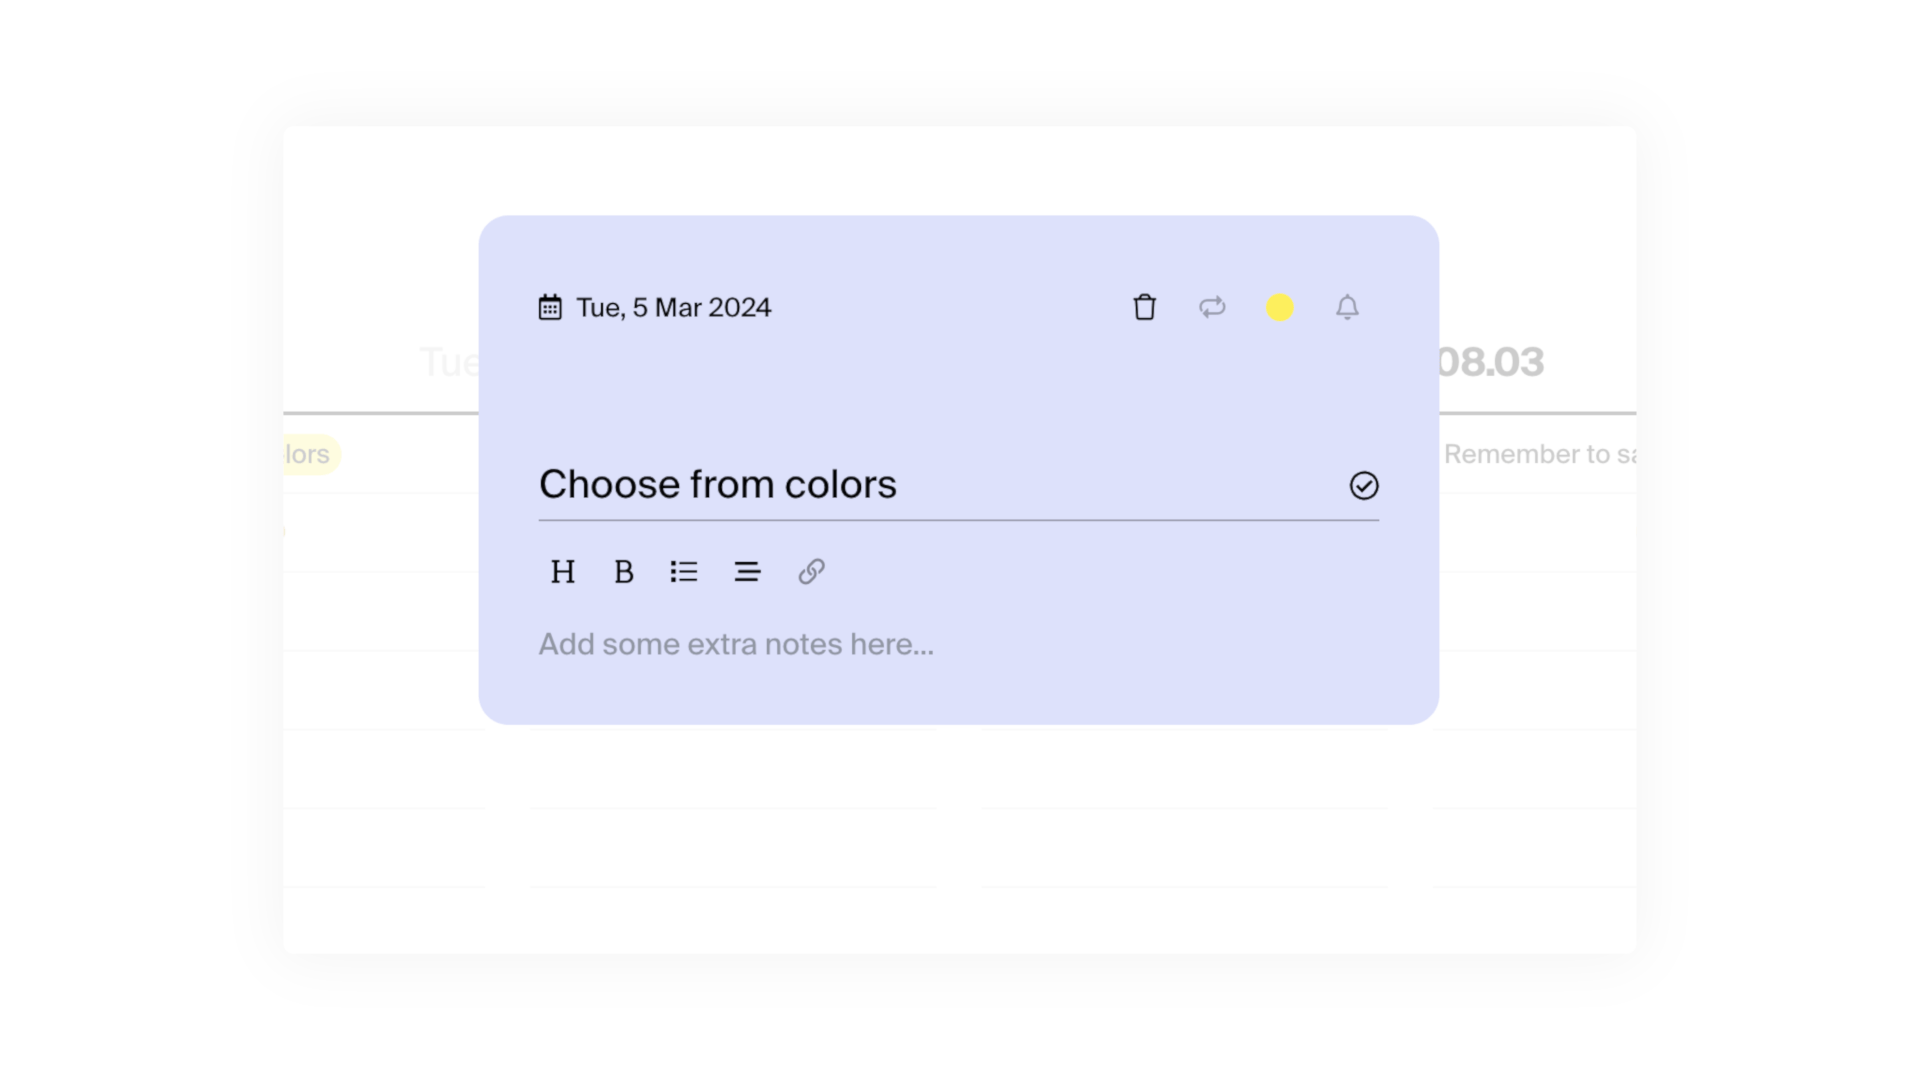This screenshot has height=1080, width=1920.
Task: Open color picker via yellow circle
Action: [x=1279, y=307]
